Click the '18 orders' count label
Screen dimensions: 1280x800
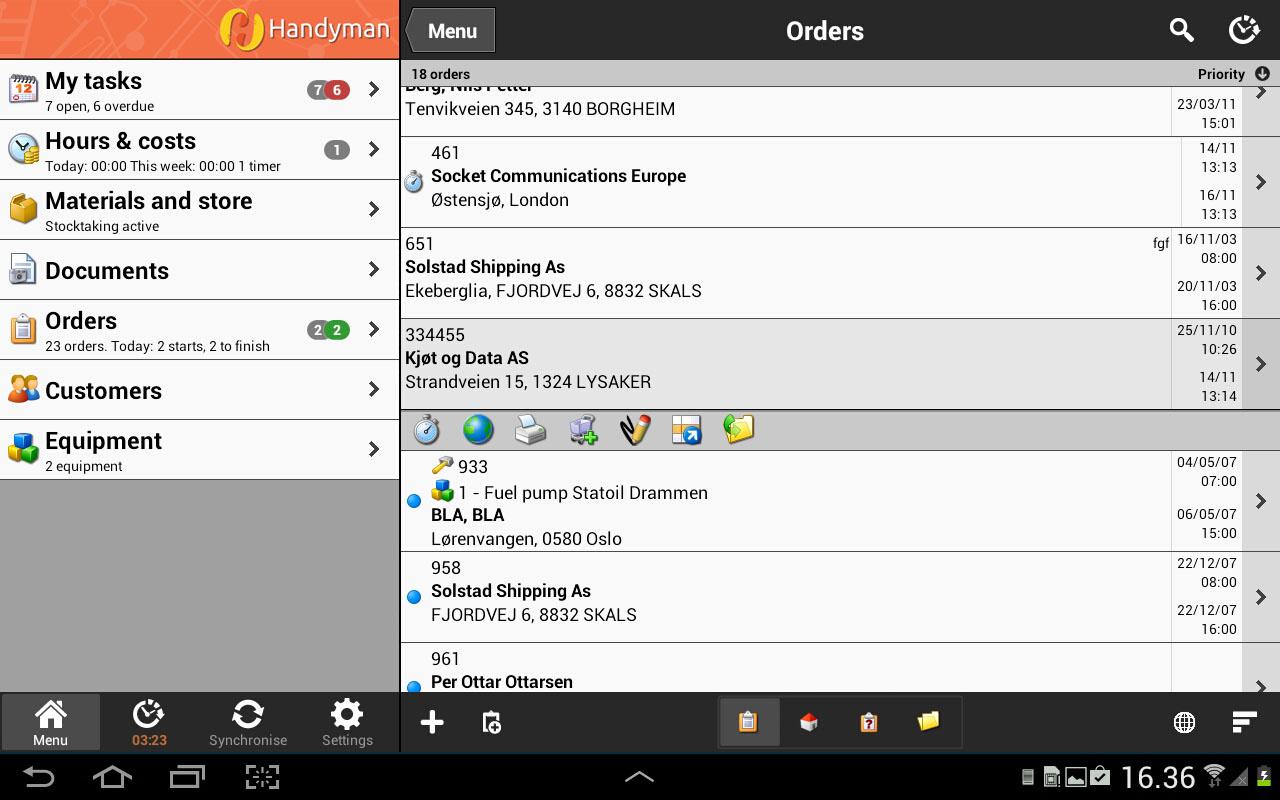[x=441, y=74]
